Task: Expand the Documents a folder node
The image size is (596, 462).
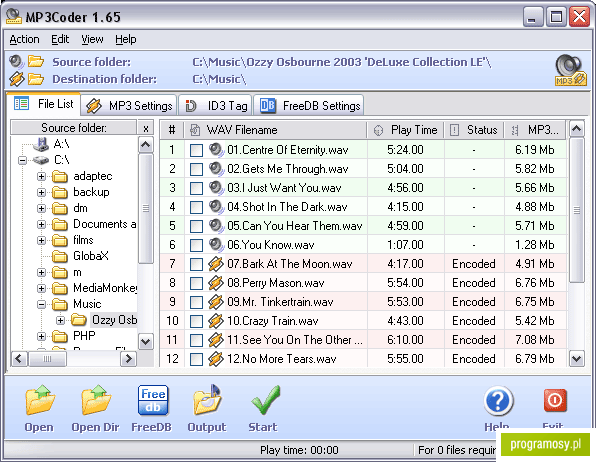Action: [41, 224]
